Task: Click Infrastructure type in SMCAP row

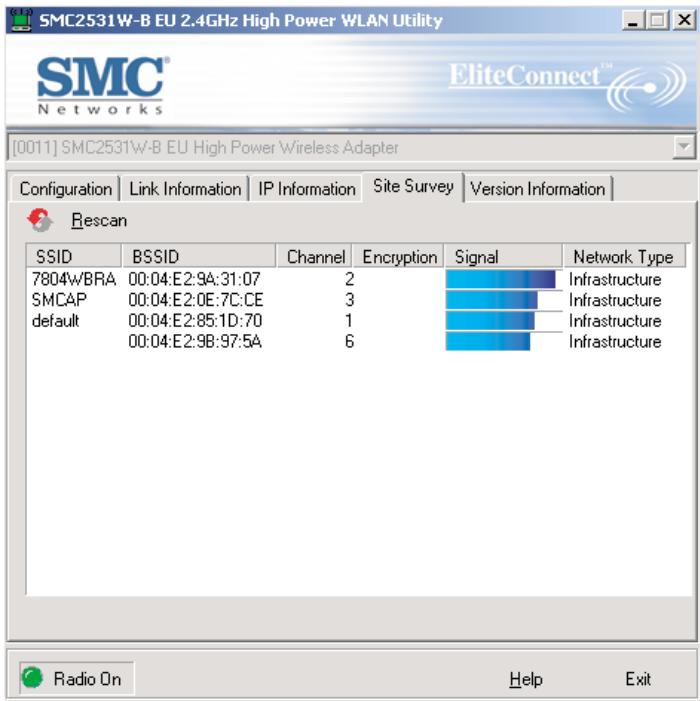Action: 615,300
